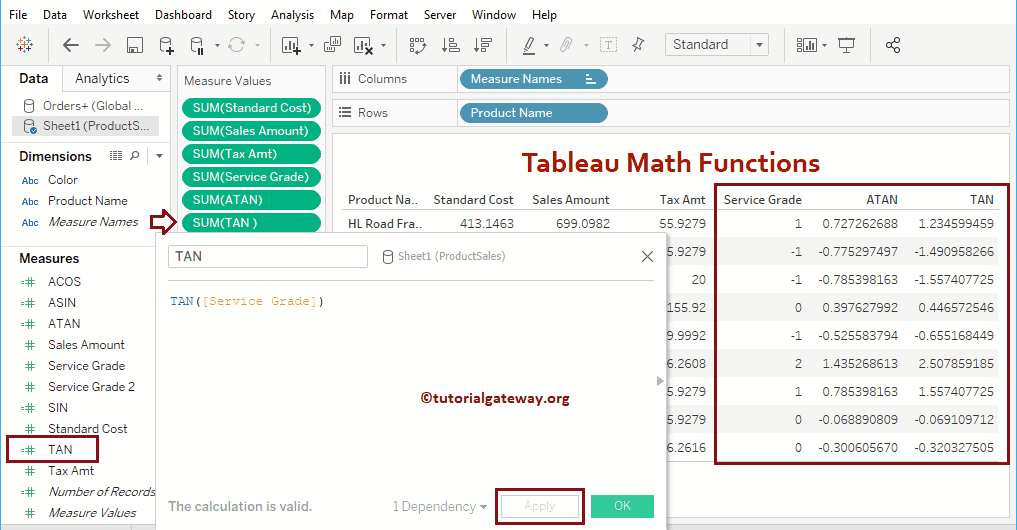Viewport: 1017px width, 530px height.
Task: Open the Dimensions pane menu arrow
Action: coord(159,156)
